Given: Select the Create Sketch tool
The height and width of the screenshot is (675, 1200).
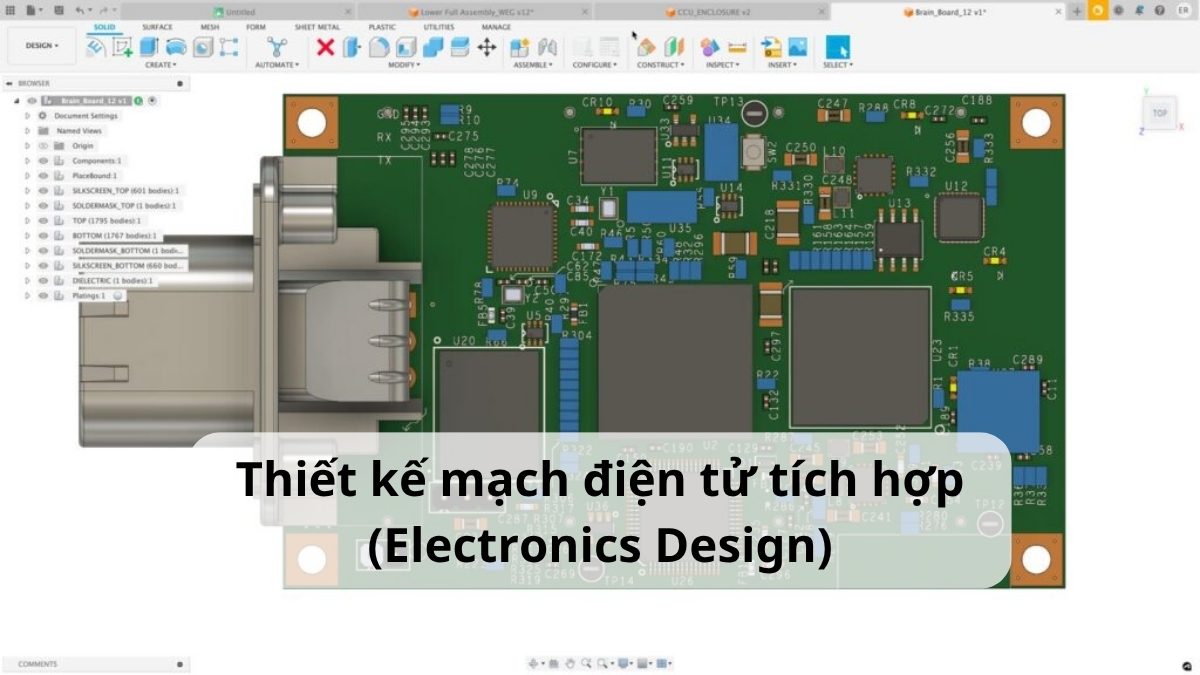Looking at the screenshot, I should pos(123,46).
